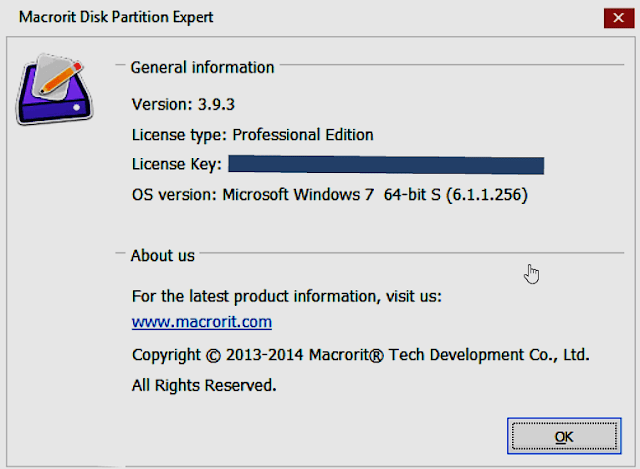The height and width of the screenshot is (469, 640).
Task: Click the 'General information' section heading
Action: pyautogui.click(x=202, y=68)
